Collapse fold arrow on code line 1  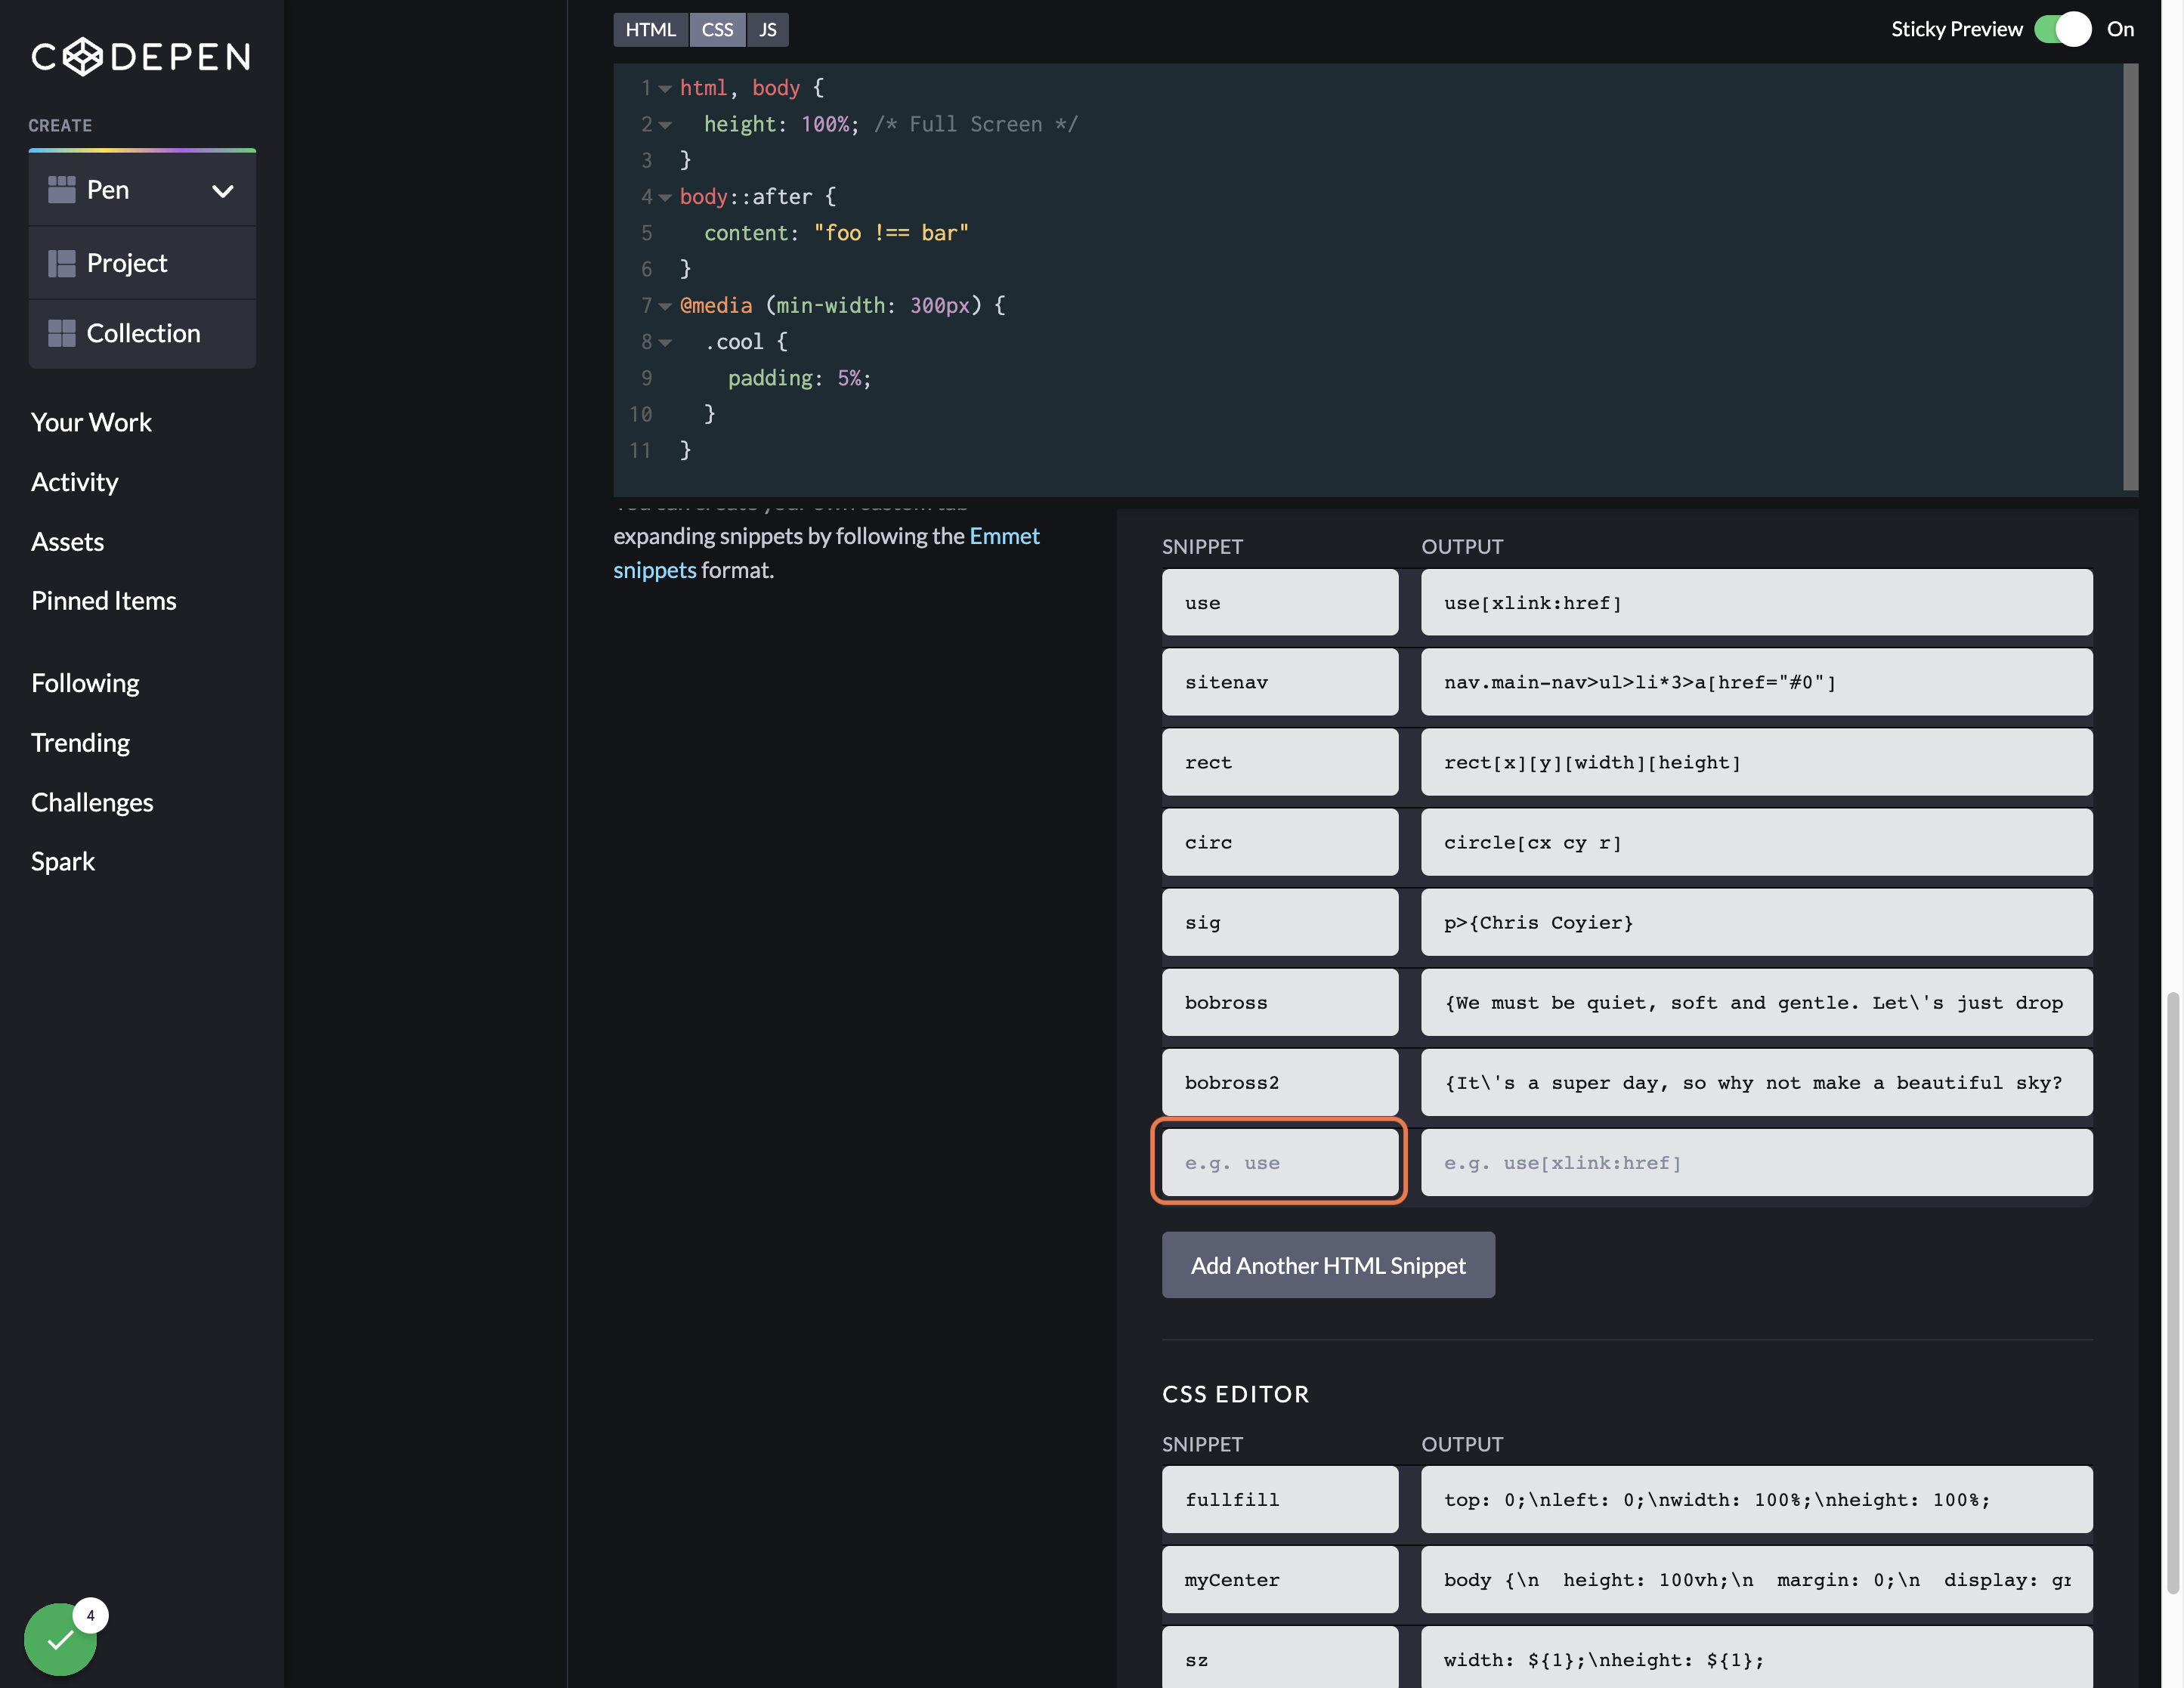tap(665, 89)
